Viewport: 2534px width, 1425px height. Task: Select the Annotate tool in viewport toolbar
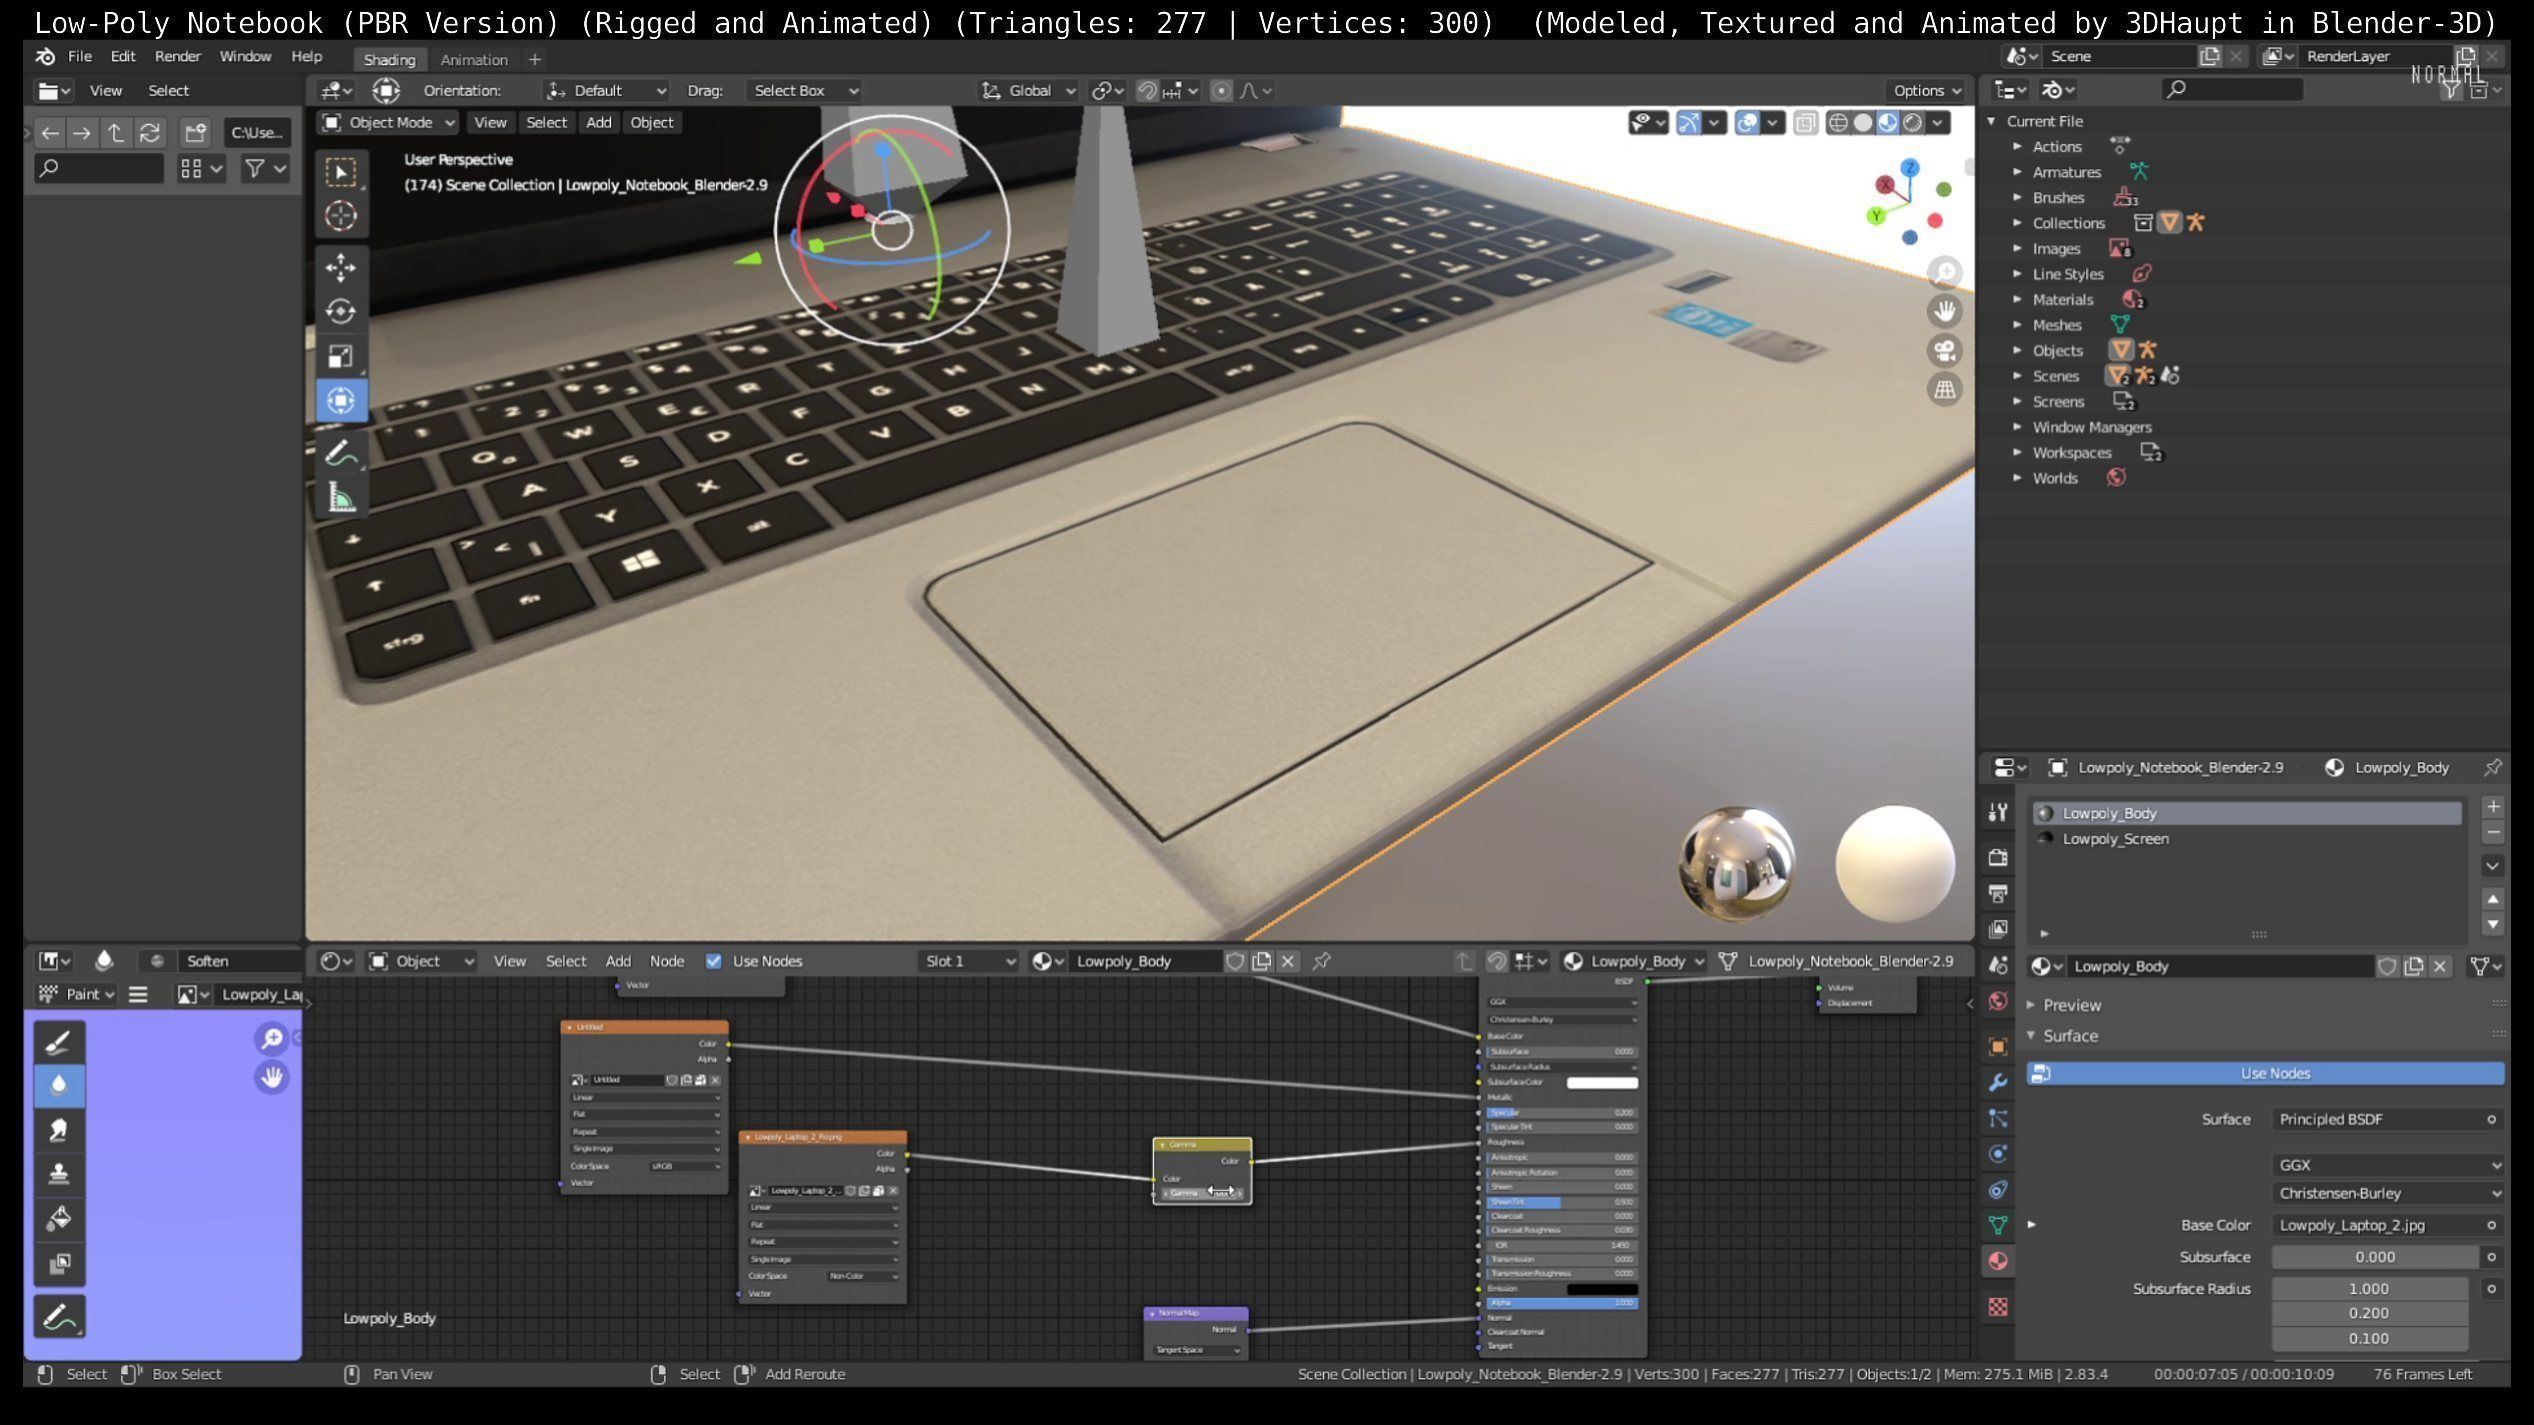point(340,453)
